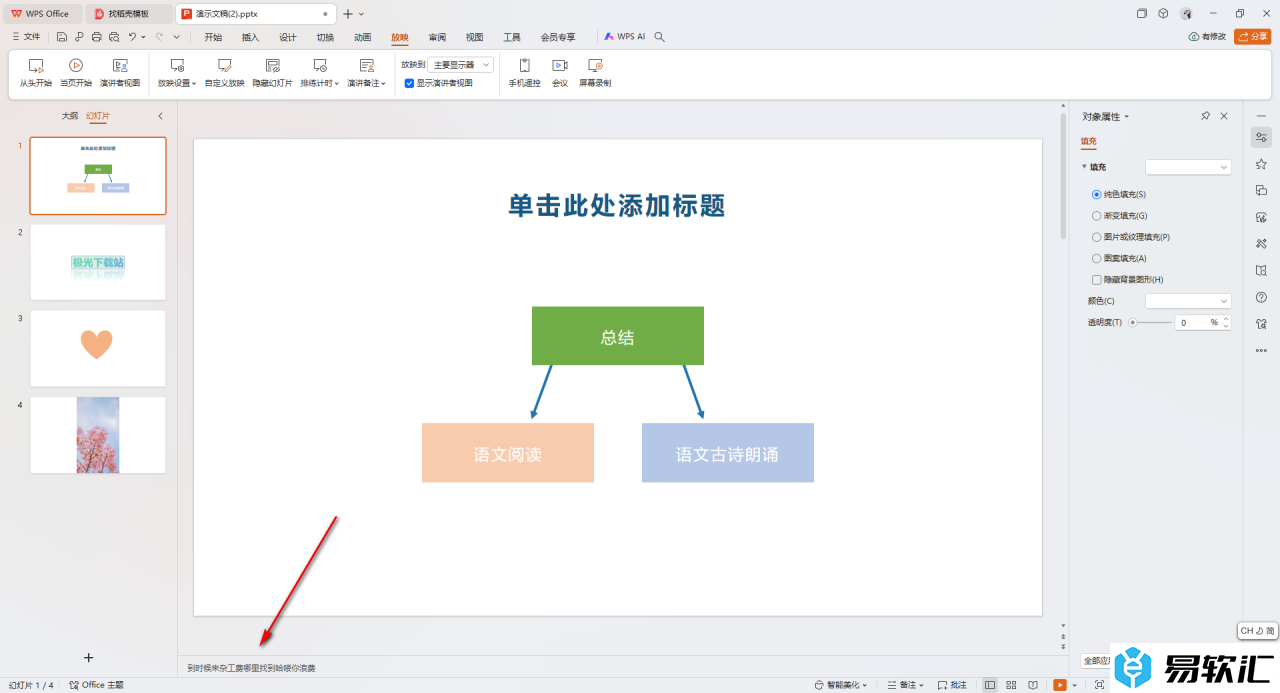Select the properties sliders sidebar icon
The image size is (1280, 693).
point(1261,137)
